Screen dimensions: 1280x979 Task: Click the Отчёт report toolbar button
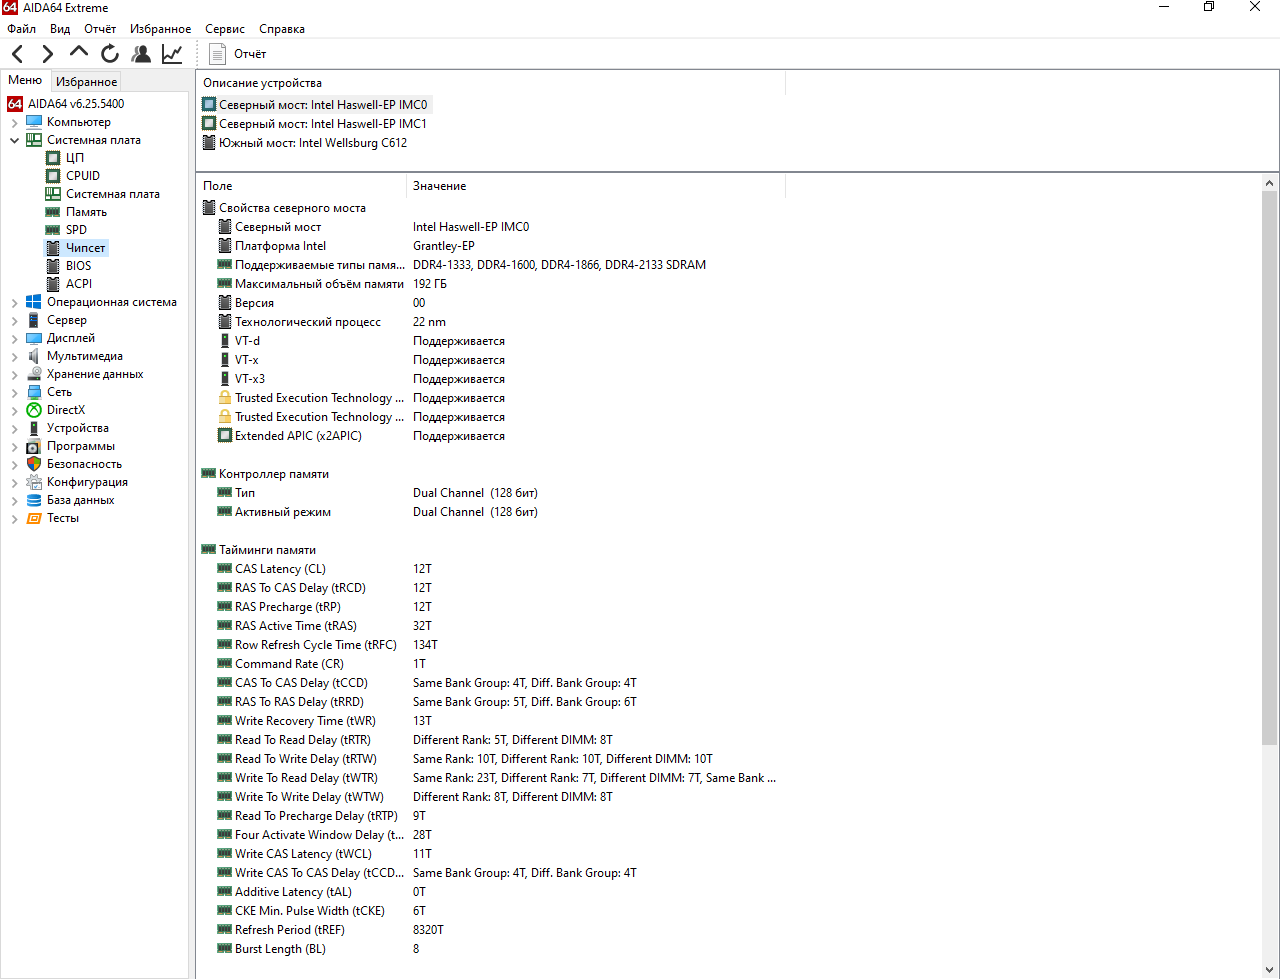click(x=238, y=54)
